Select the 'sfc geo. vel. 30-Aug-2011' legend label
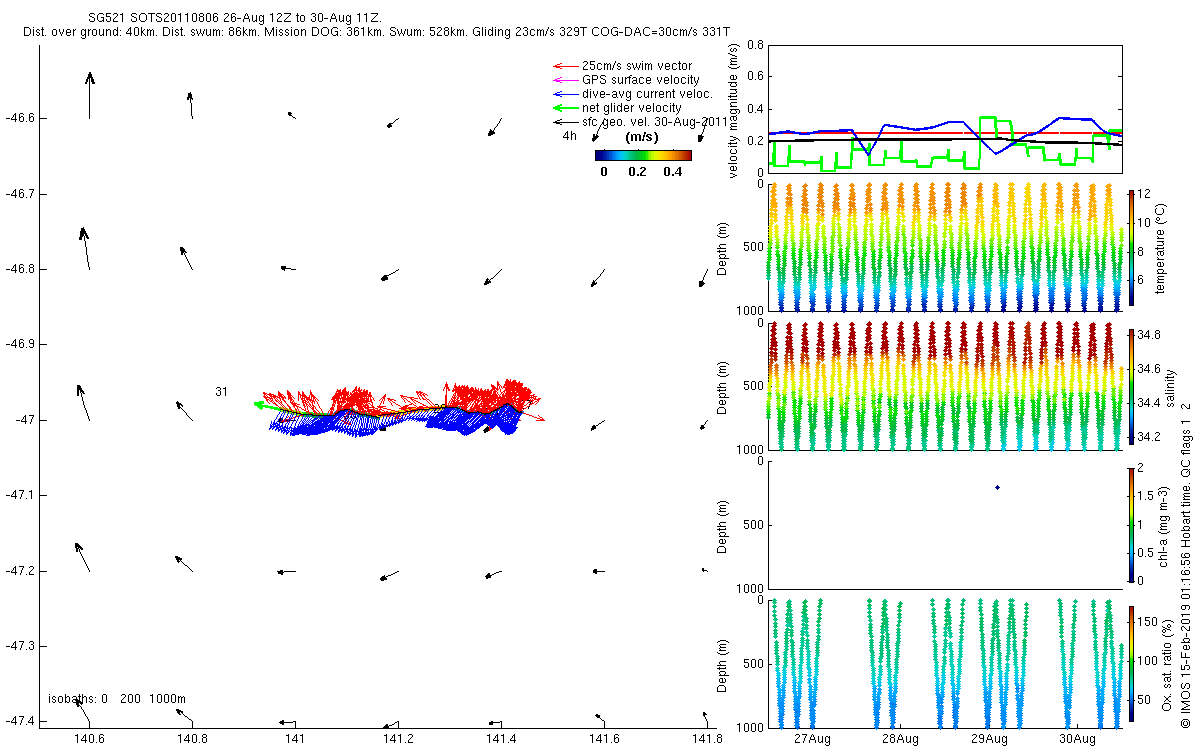The width and height of the screenshot is (1200, 750). click(x=654, y=122)
